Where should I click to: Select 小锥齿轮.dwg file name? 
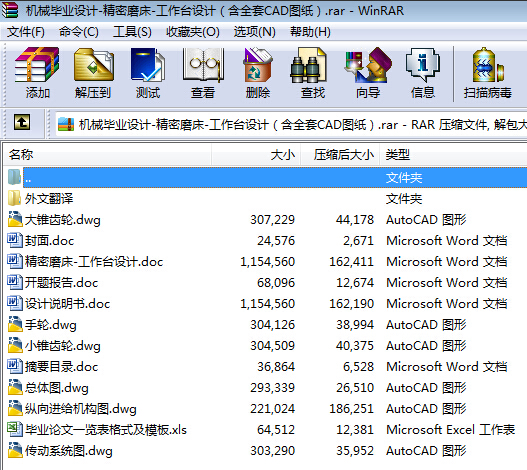click(63, 345)
